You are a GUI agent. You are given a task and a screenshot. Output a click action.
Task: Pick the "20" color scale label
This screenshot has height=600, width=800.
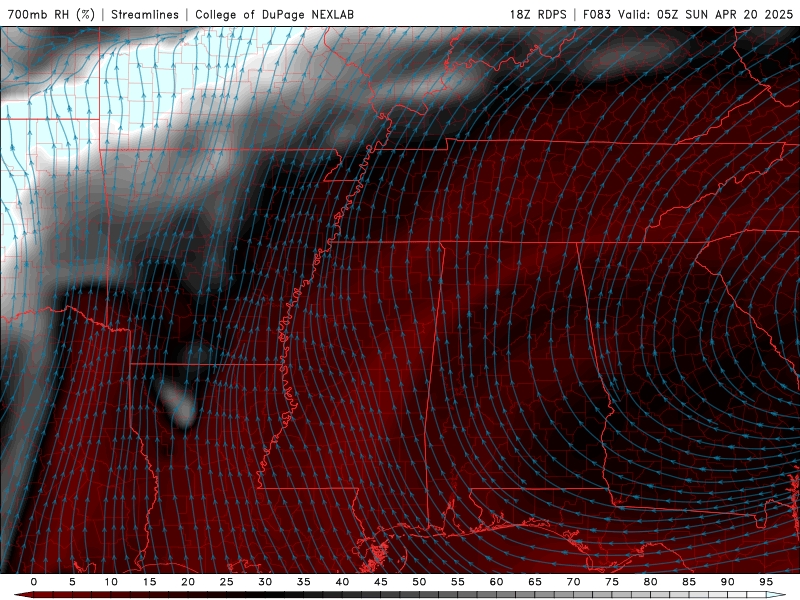click(x=188, y=582)
